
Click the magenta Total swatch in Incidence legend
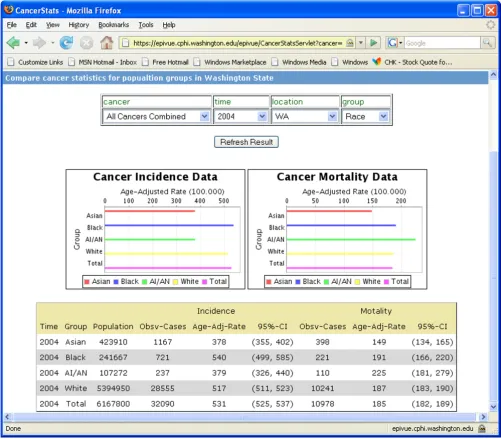tap(204, 282)
